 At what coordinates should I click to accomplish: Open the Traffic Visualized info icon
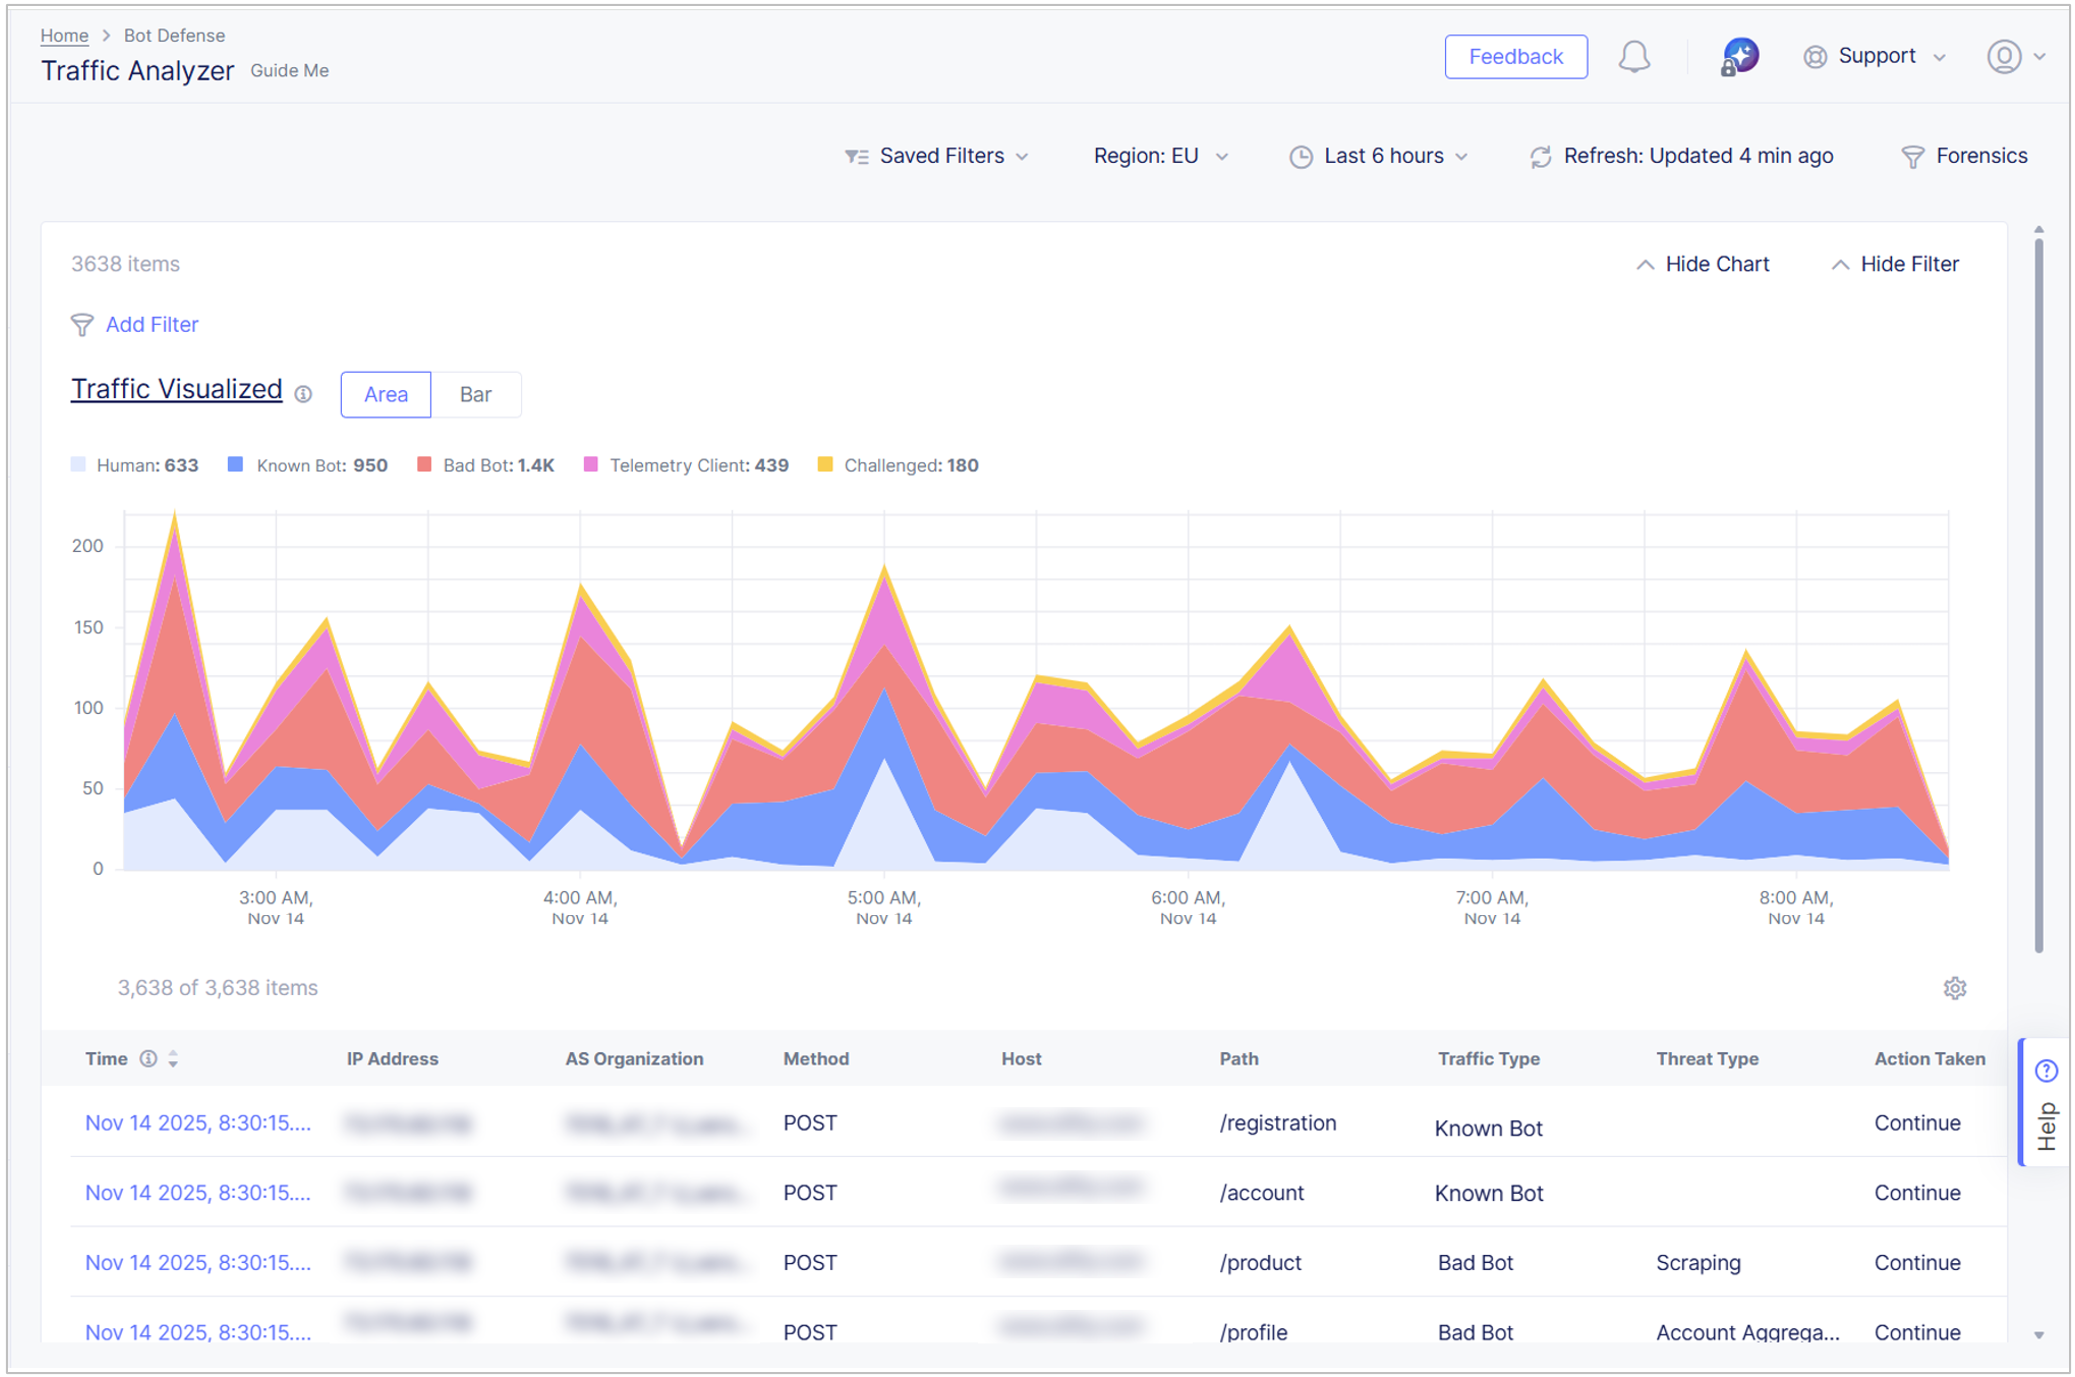(303, 394)
